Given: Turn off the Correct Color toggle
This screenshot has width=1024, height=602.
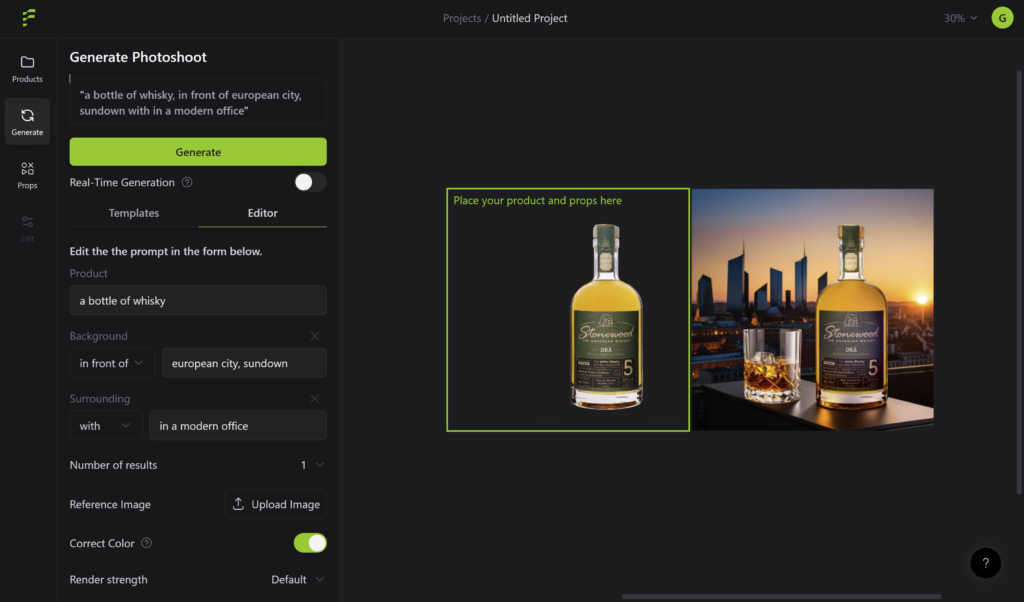Looking at the screenshot, I should (310, 543).
